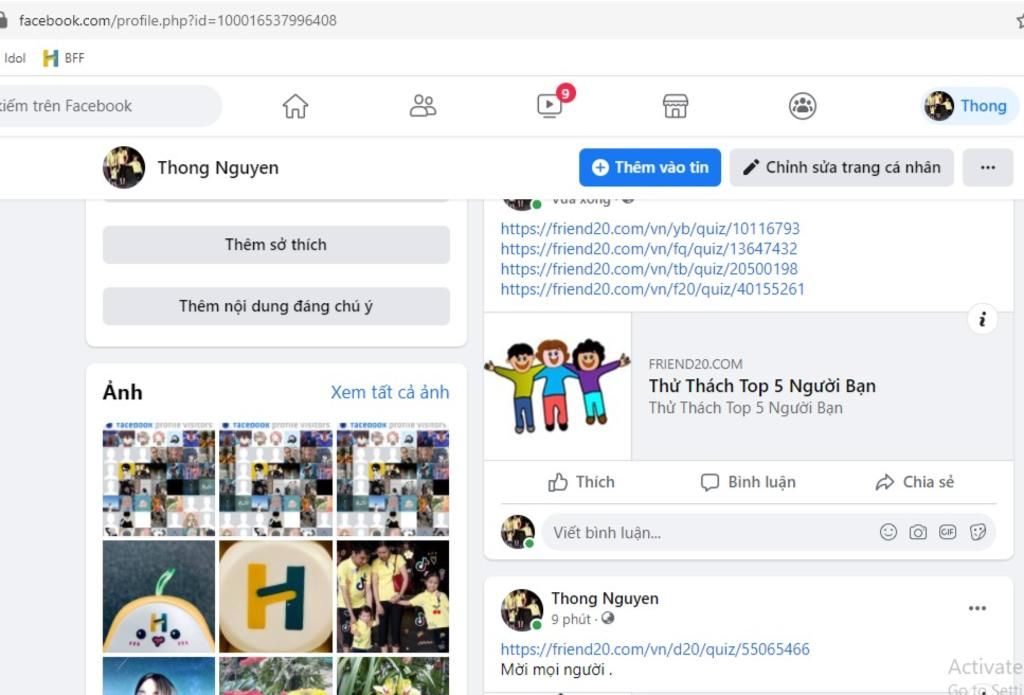1024x695 pixels.
Task: Click the Thong Nguyen name in sticky header
Action: coord(218,168)
